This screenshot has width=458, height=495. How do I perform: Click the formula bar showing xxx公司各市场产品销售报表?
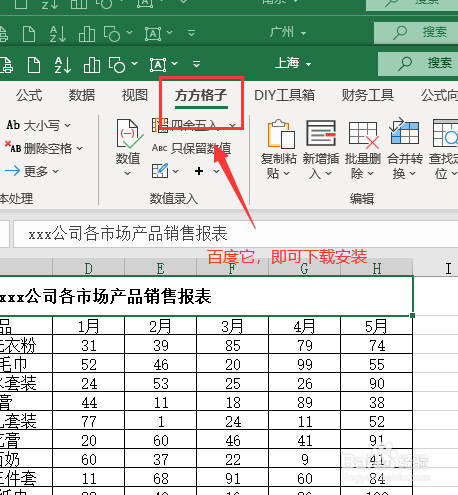point(236,233)
